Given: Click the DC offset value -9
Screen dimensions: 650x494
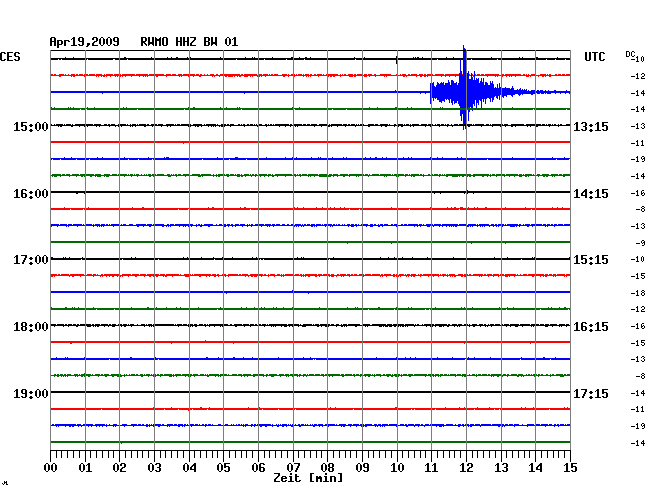Looking at the screenshot, I should click(x=640, y=243).
